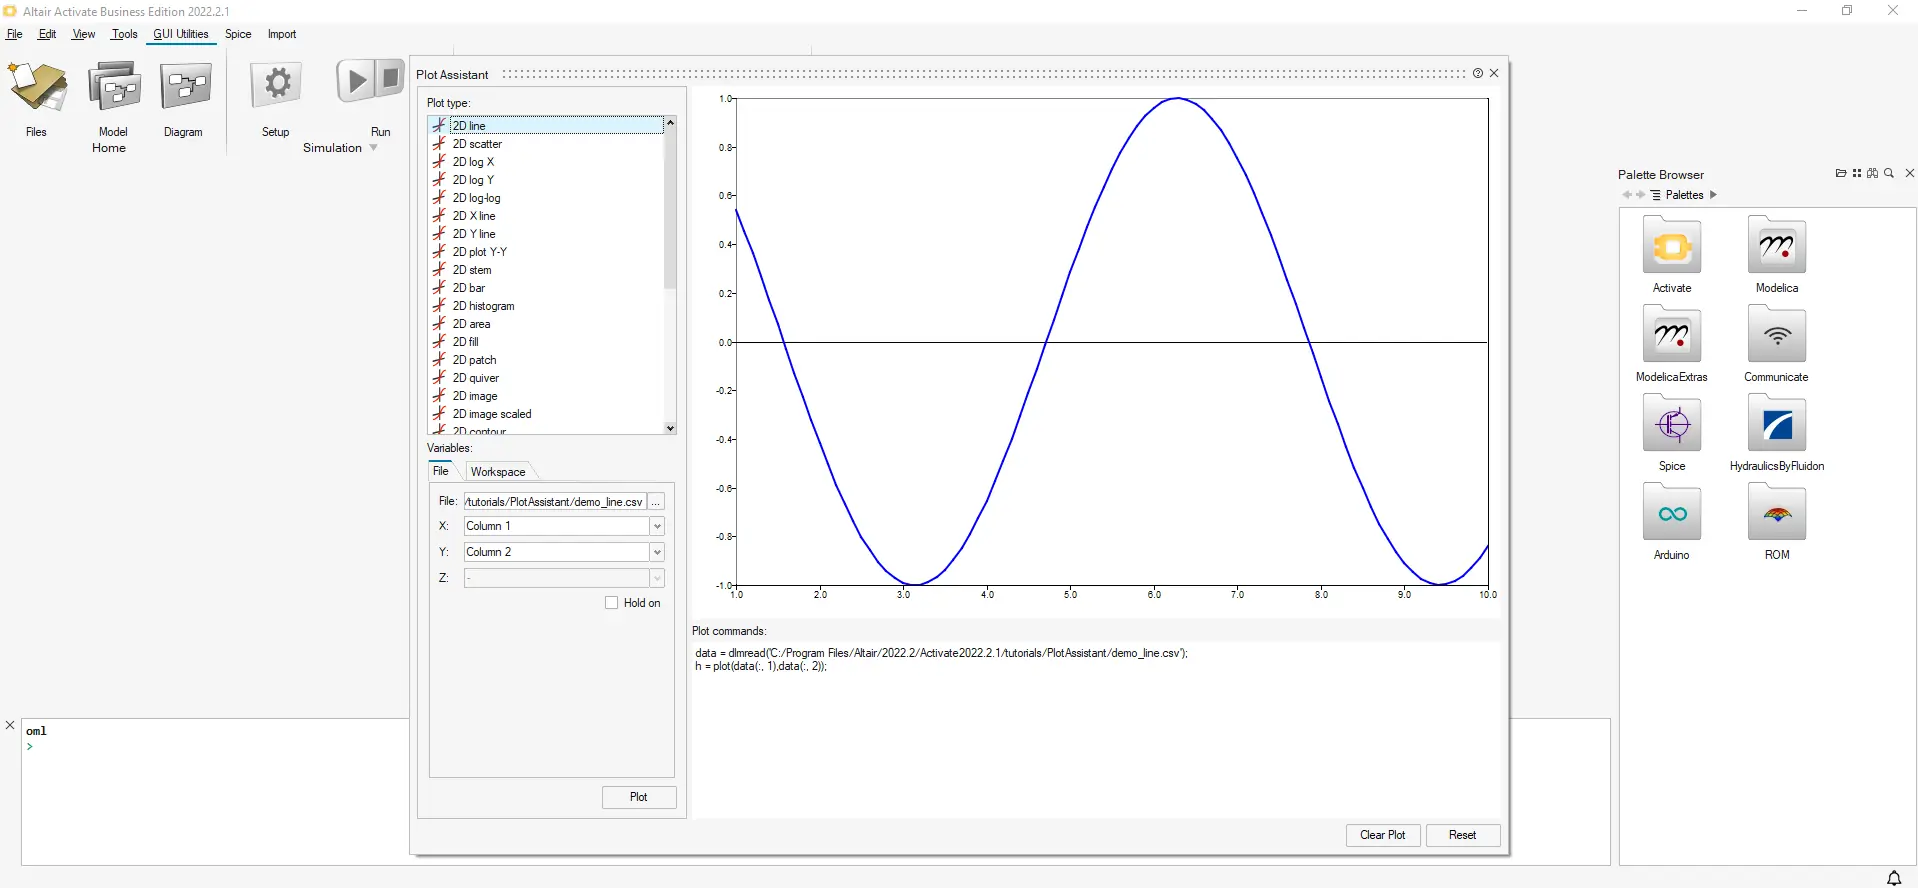
Task: Open the ModelicaExtras palette folder
Action: (1671, 335)
